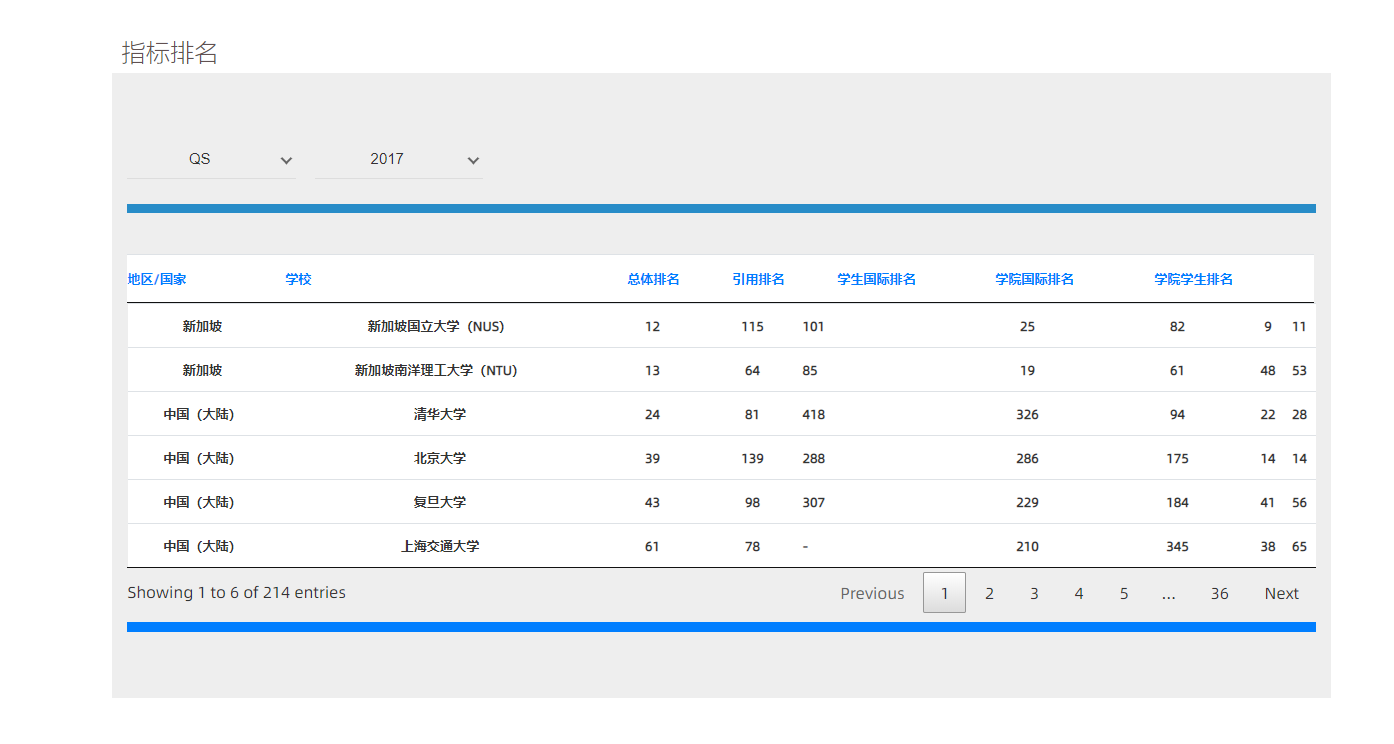Sort by 学生国际排名 column header
Viewport: 1394px width, 744px height.
pos(876,279)
